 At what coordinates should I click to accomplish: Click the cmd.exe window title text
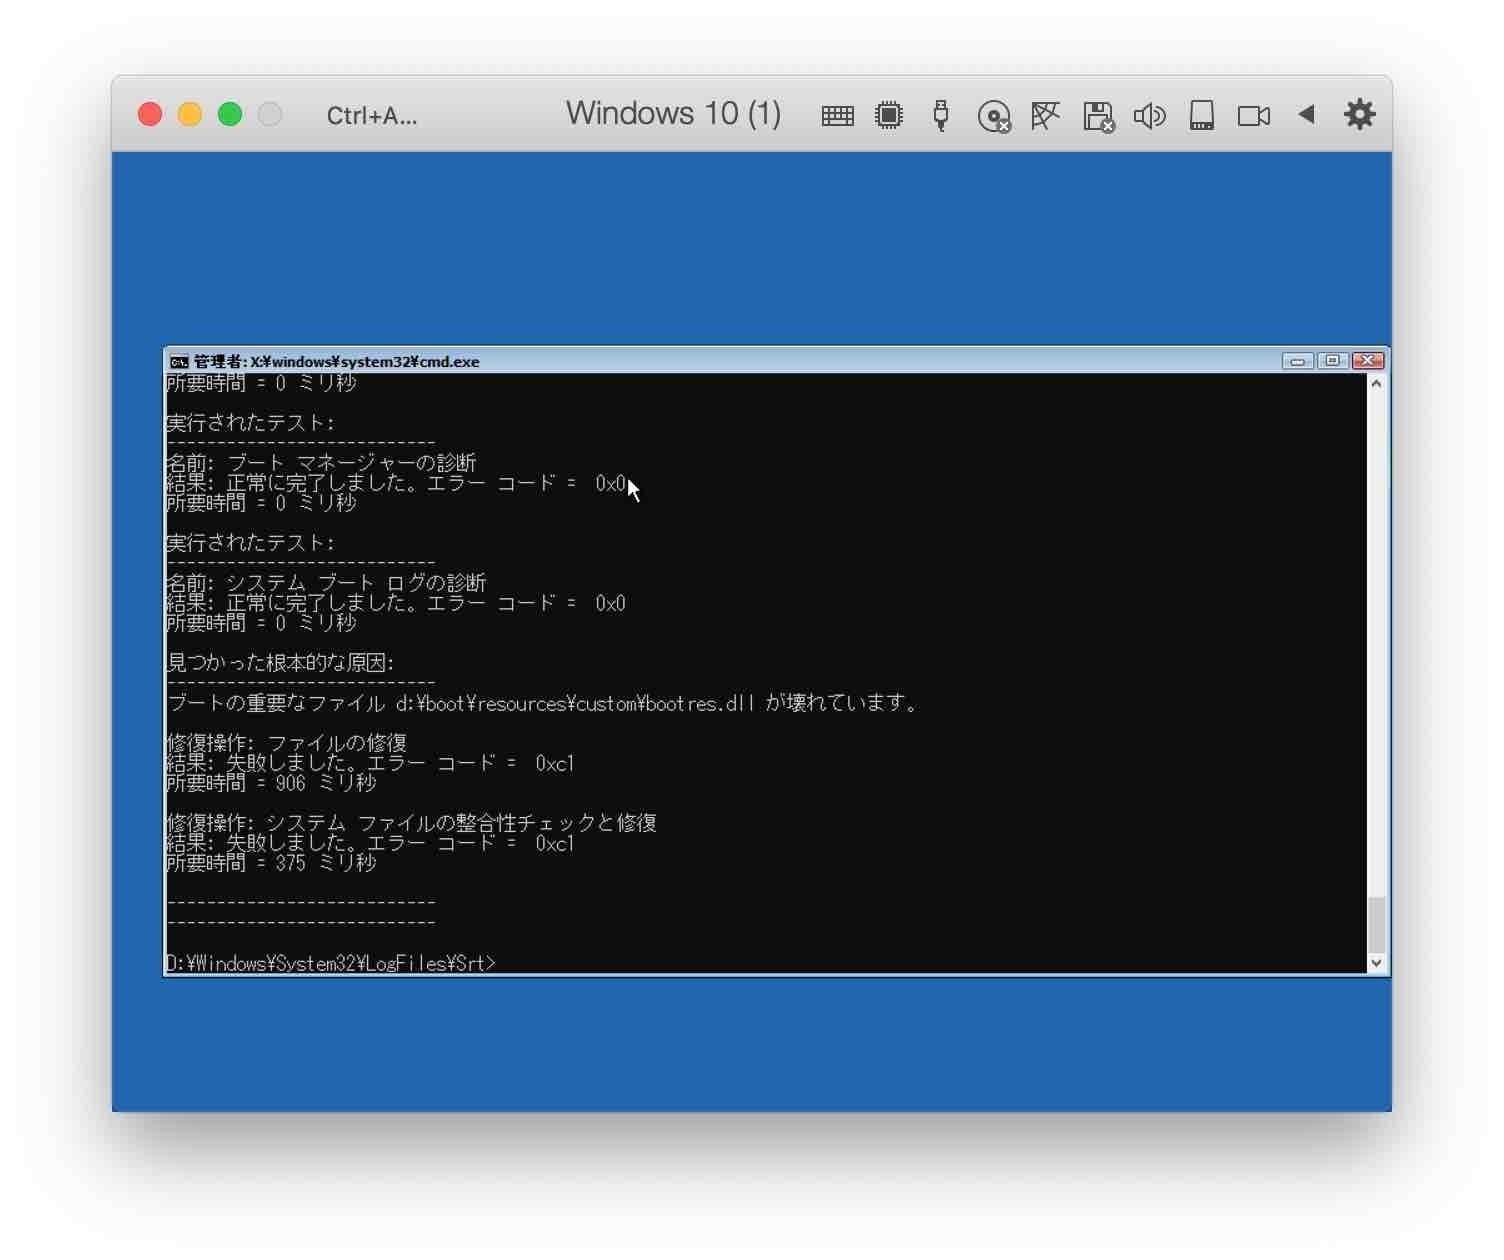point(337,362)
